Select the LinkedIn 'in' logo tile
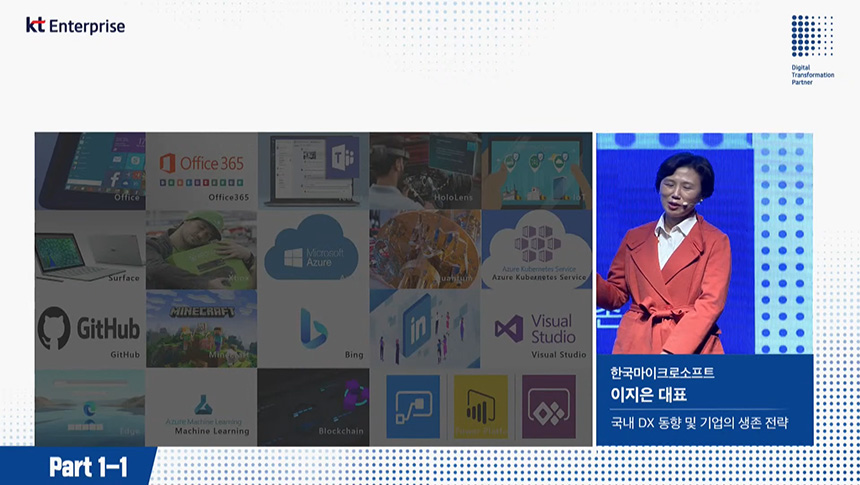The image size is (860, 485). click(x=425, y=329)
